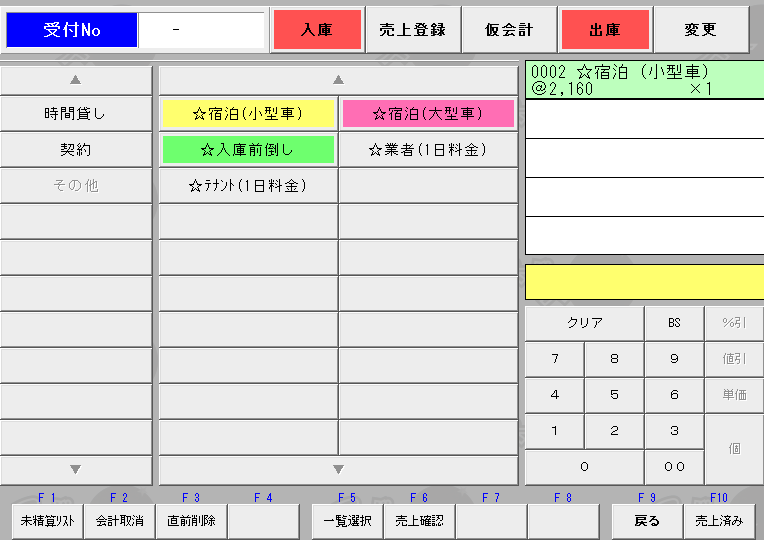764x540 pixels.
Task: Select the 時間貸し category
Action: tap(76, 114)
